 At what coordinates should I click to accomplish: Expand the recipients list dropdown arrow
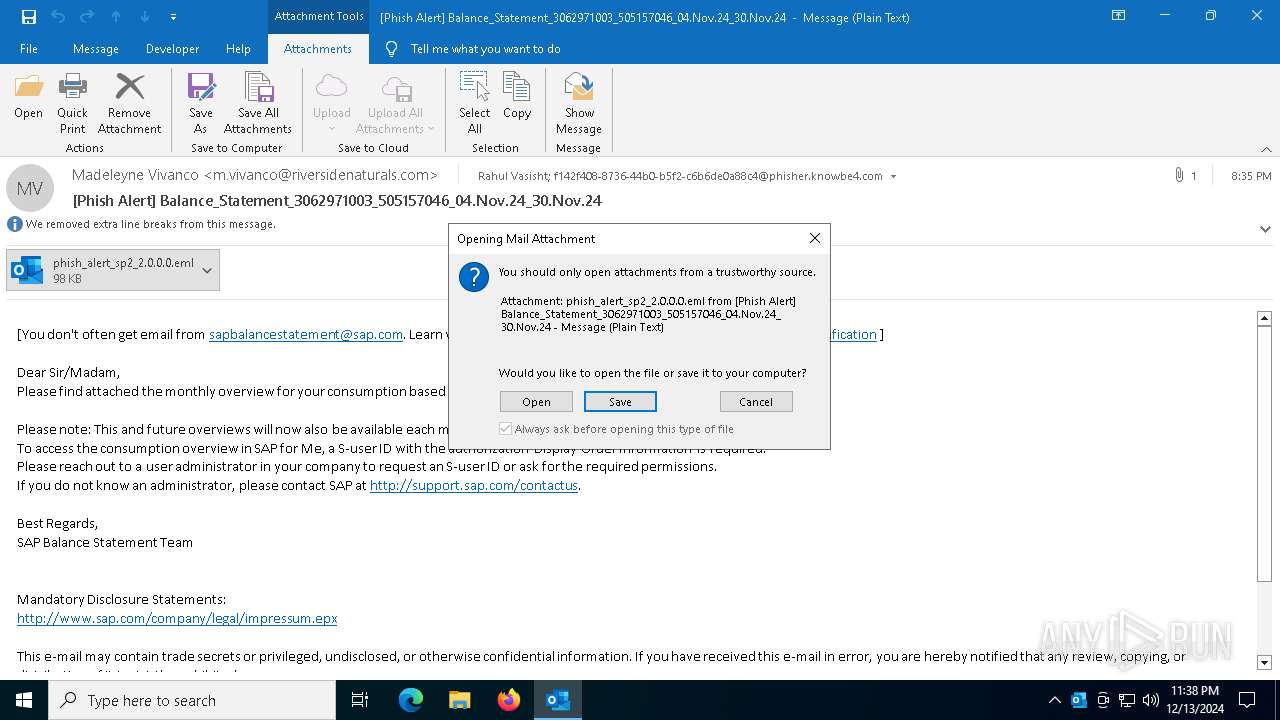point(893,176)
